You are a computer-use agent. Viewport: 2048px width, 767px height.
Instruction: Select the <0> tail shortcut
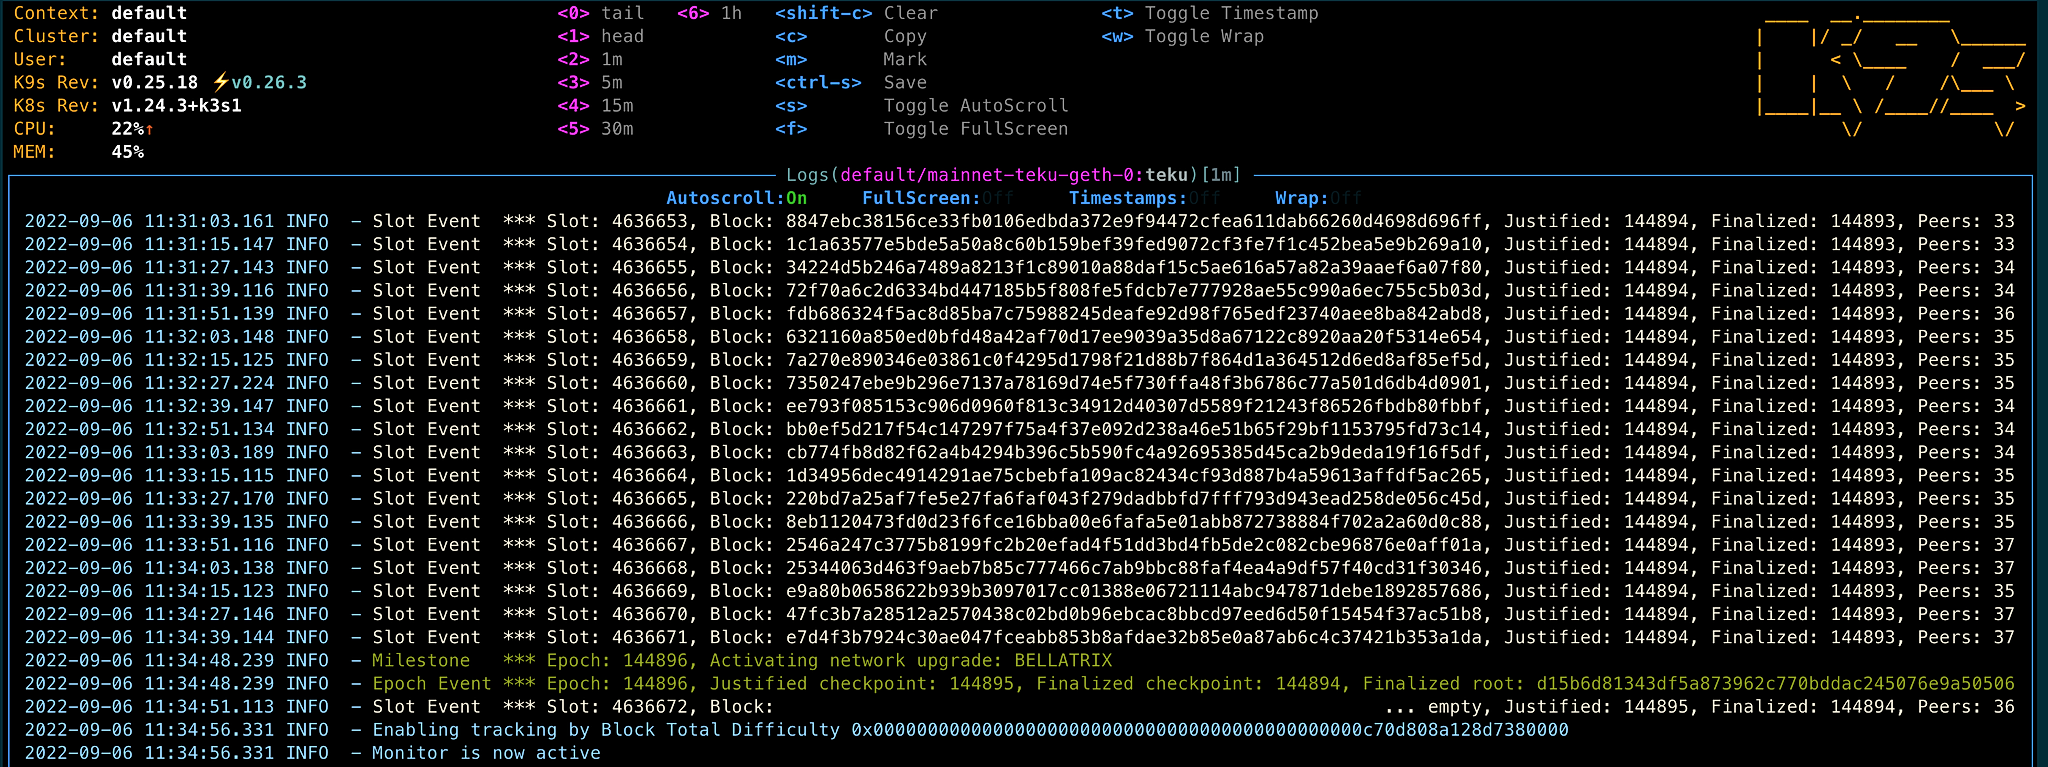tap(601, 13)
